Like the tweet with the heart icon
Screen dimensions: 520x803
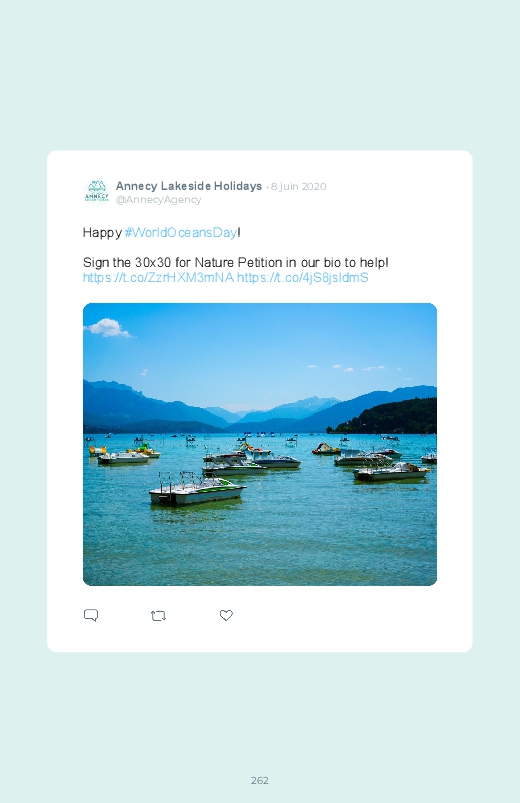(226, 615)
